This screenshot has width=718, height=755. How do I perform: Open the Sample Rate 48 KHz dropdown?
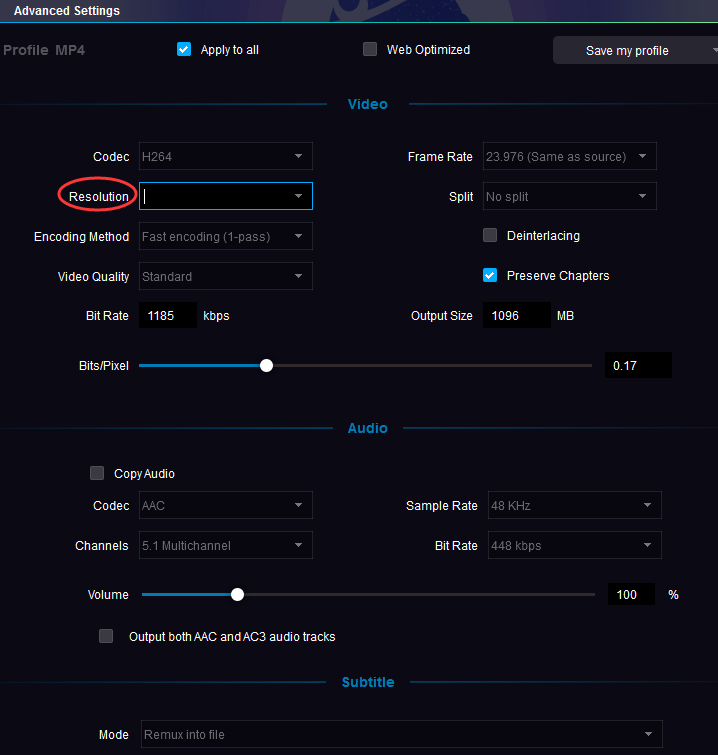pos(574,505)
